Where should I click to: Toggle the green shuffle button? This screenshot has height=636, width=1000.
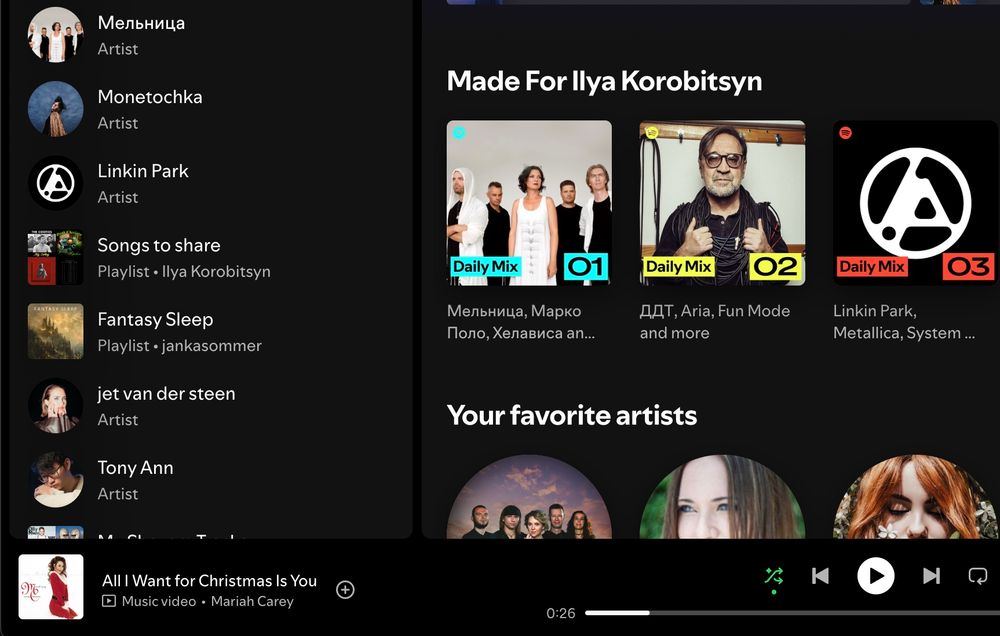(774, 576)
